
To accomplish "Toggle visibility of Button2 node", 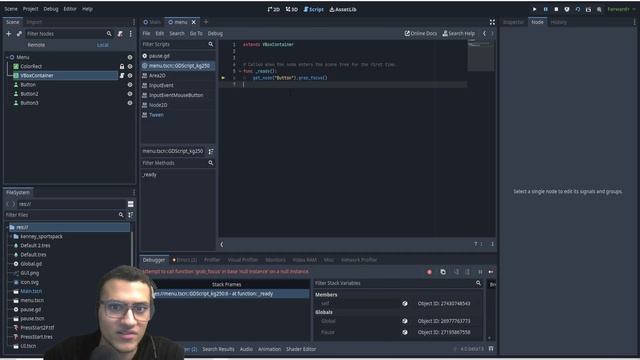I will [130, 94].
